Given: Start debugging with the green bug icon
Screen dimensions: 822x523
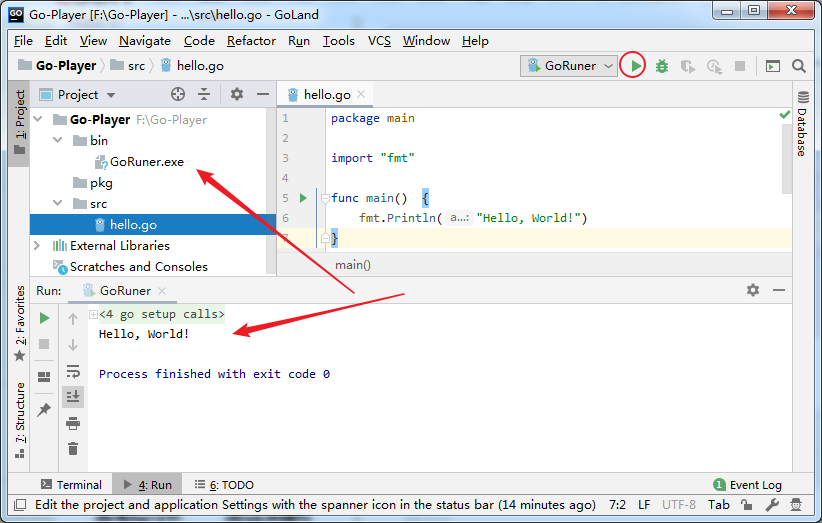Looking at the screenshot, I should pyautogui.click(x=662, y=66).
